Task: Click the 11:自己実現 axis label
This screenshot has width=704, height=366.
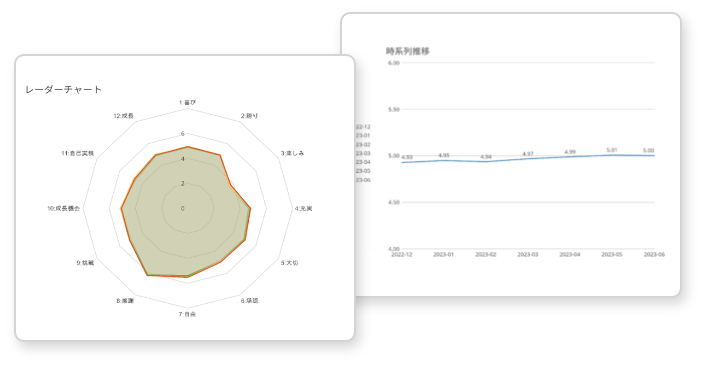Action: [x=78, y=153]
